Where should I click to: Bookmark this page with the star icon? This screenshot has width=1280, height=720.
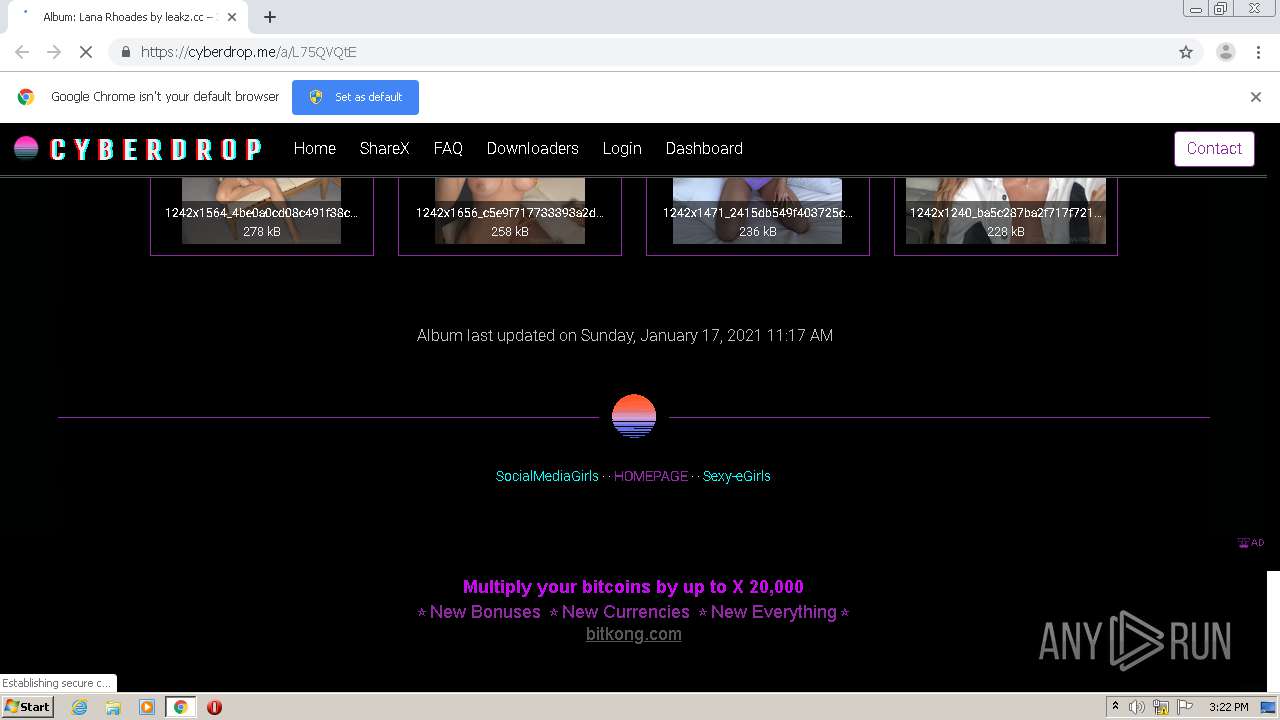coord(1186,52)
